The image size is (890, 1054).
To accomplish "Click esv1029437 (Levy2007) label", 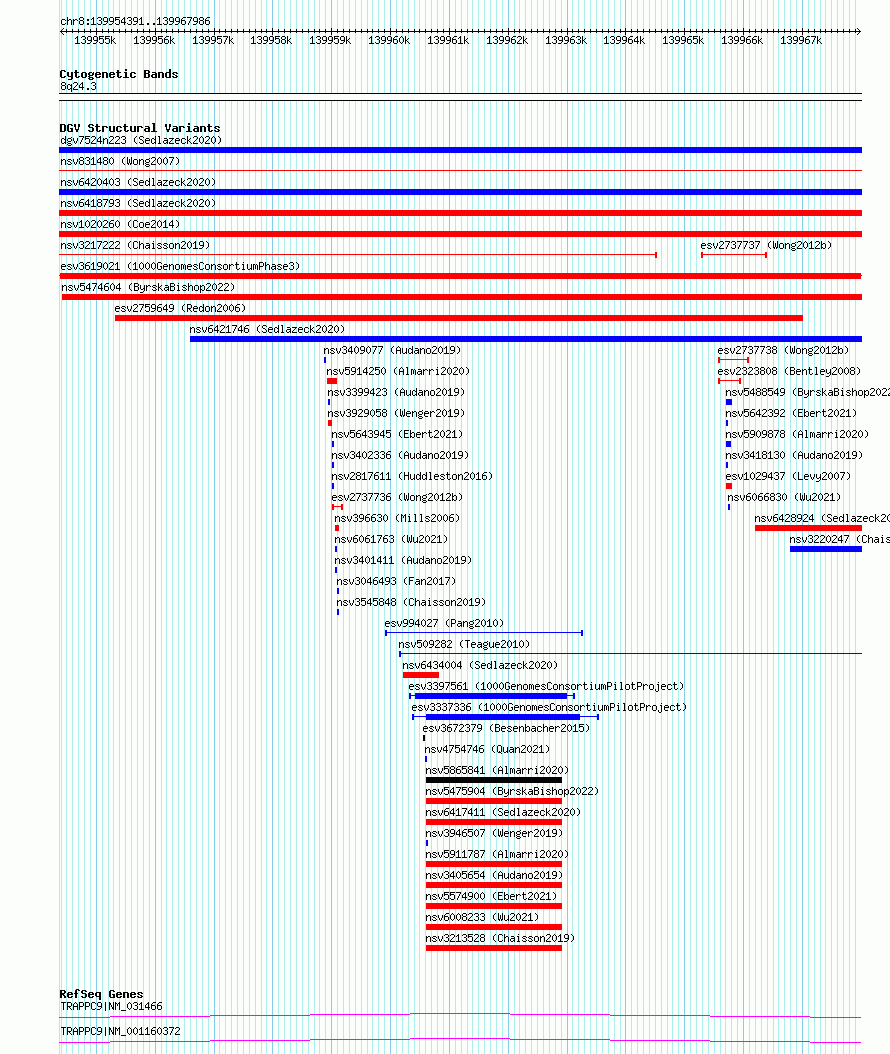I will click(788, 477).
